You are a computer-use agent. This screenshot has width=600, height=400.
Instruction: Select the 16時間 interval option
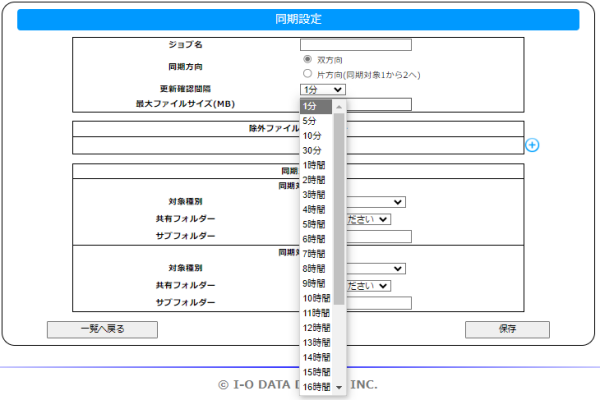(x=316, y=386)
